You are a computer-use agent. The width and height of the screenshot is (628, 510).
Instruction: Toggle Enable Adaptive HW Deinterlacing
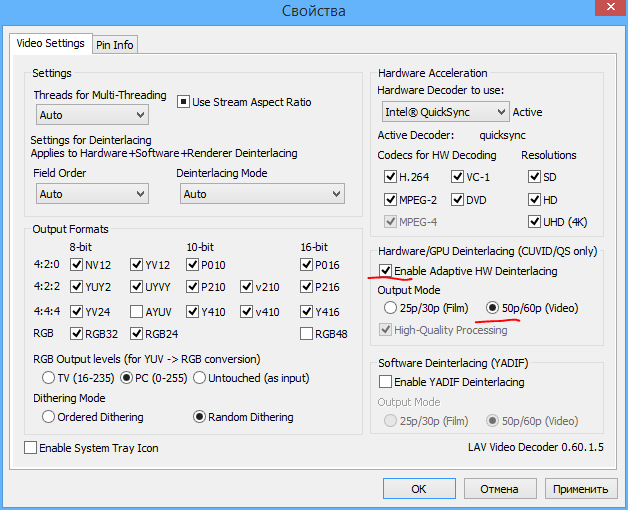coord(385,271)
